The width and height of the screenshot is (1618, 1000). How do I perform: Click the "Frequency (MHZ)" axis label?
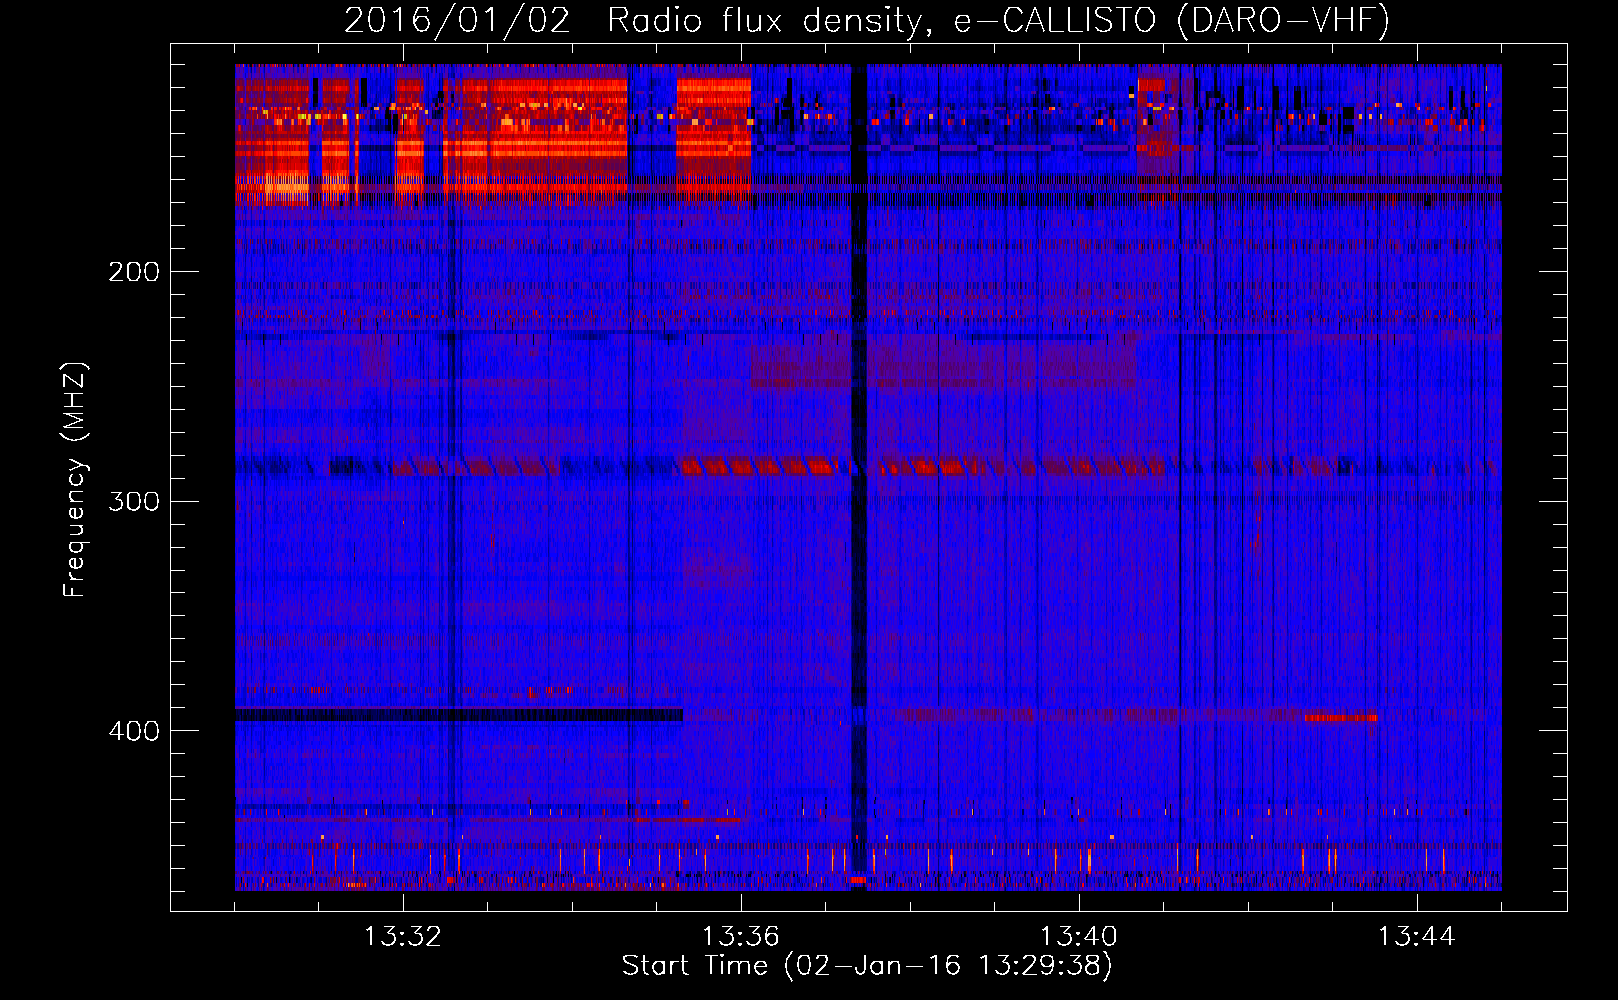[x=75, y=480]
